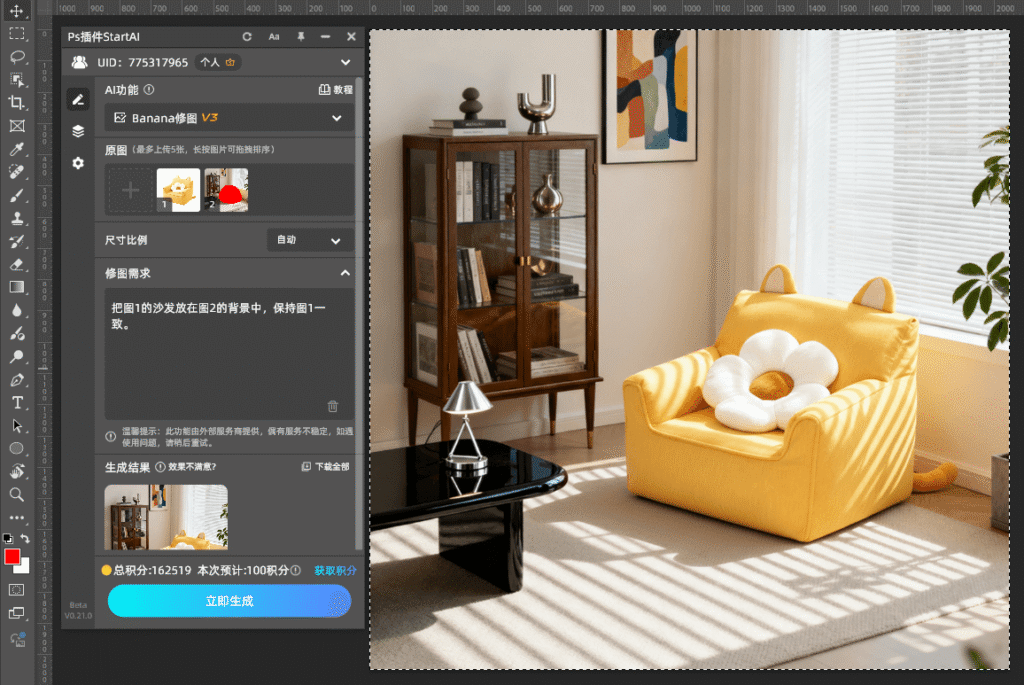
Task: Swap foreground and background colors
Action: pyautogui.click(x=25, y=539)
